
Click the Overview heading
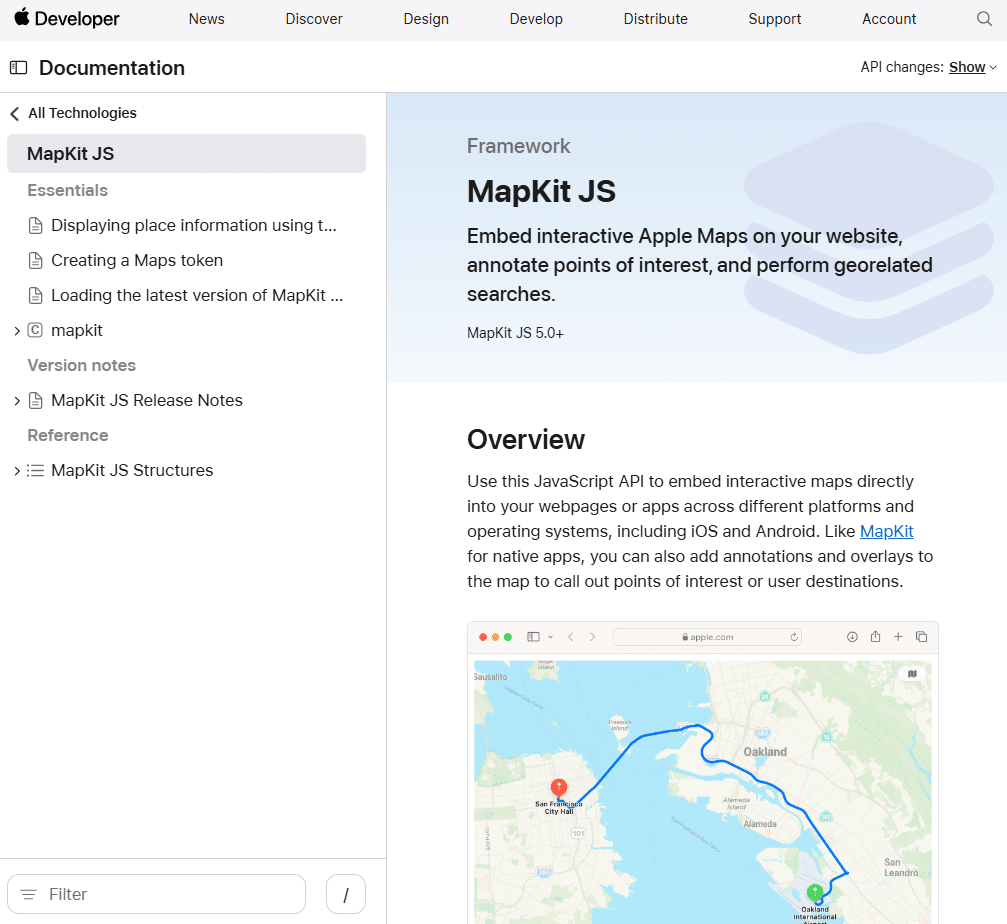(526, 440)
